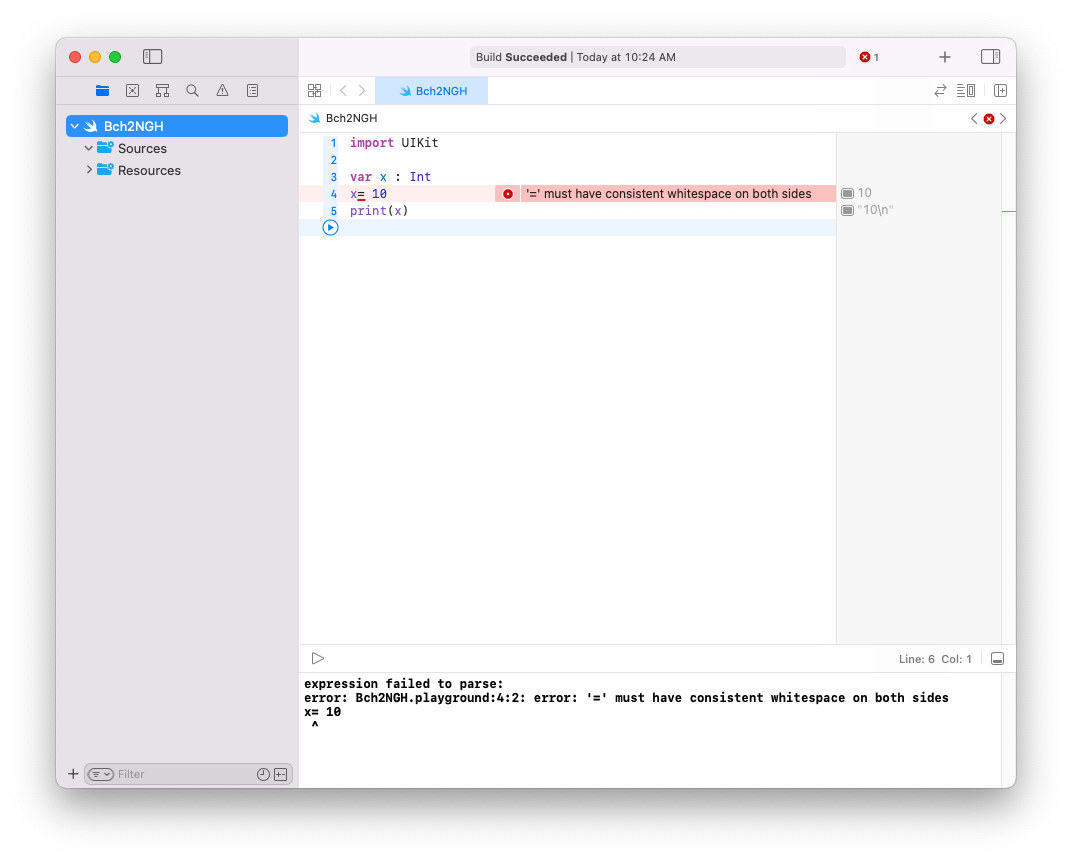Toggle recent files filter clock

263,774
